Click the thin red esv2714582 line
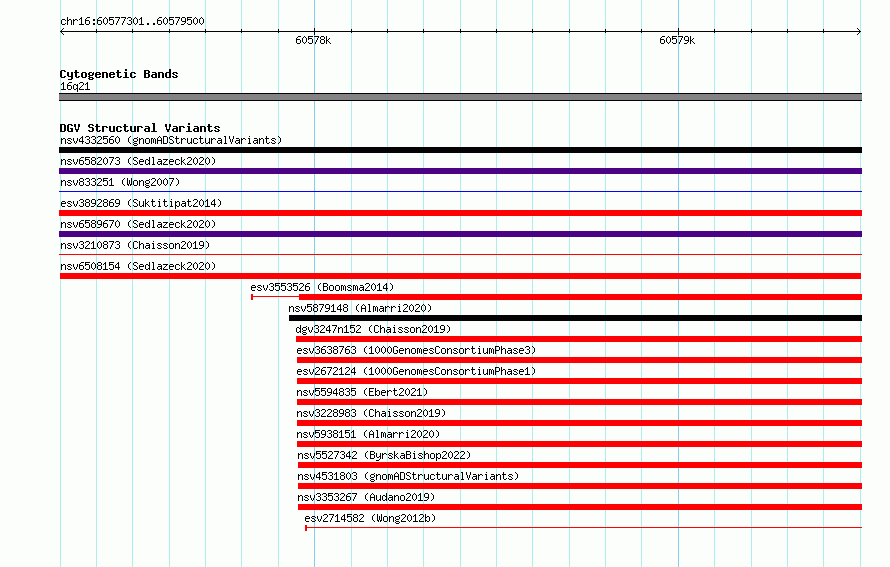 coord(583,528)
